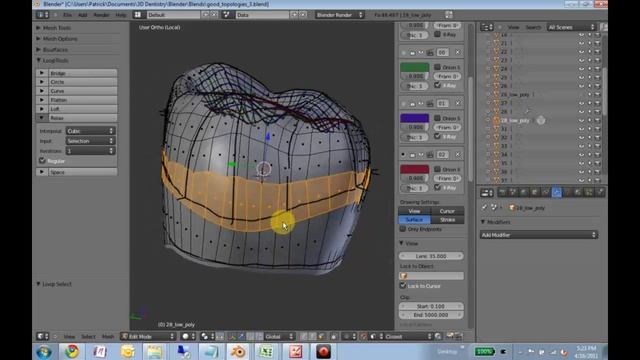Click the Space LoopTools button
The width and height of the screenshot is (640, 360).
coord(83,172)
